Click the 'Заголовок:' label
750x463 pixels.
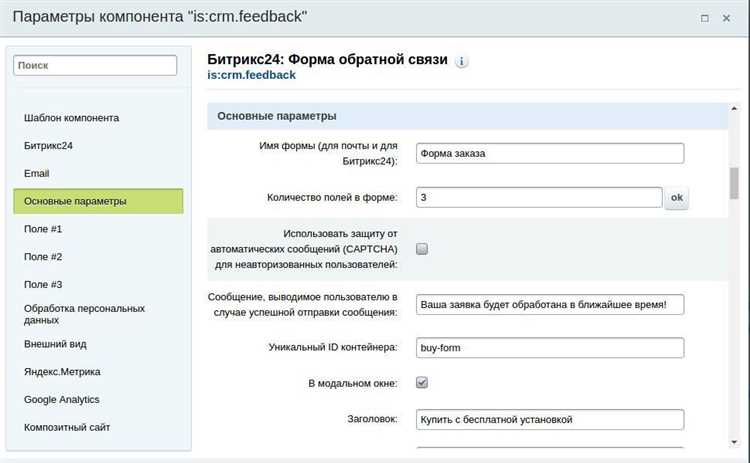click(373, 419)
